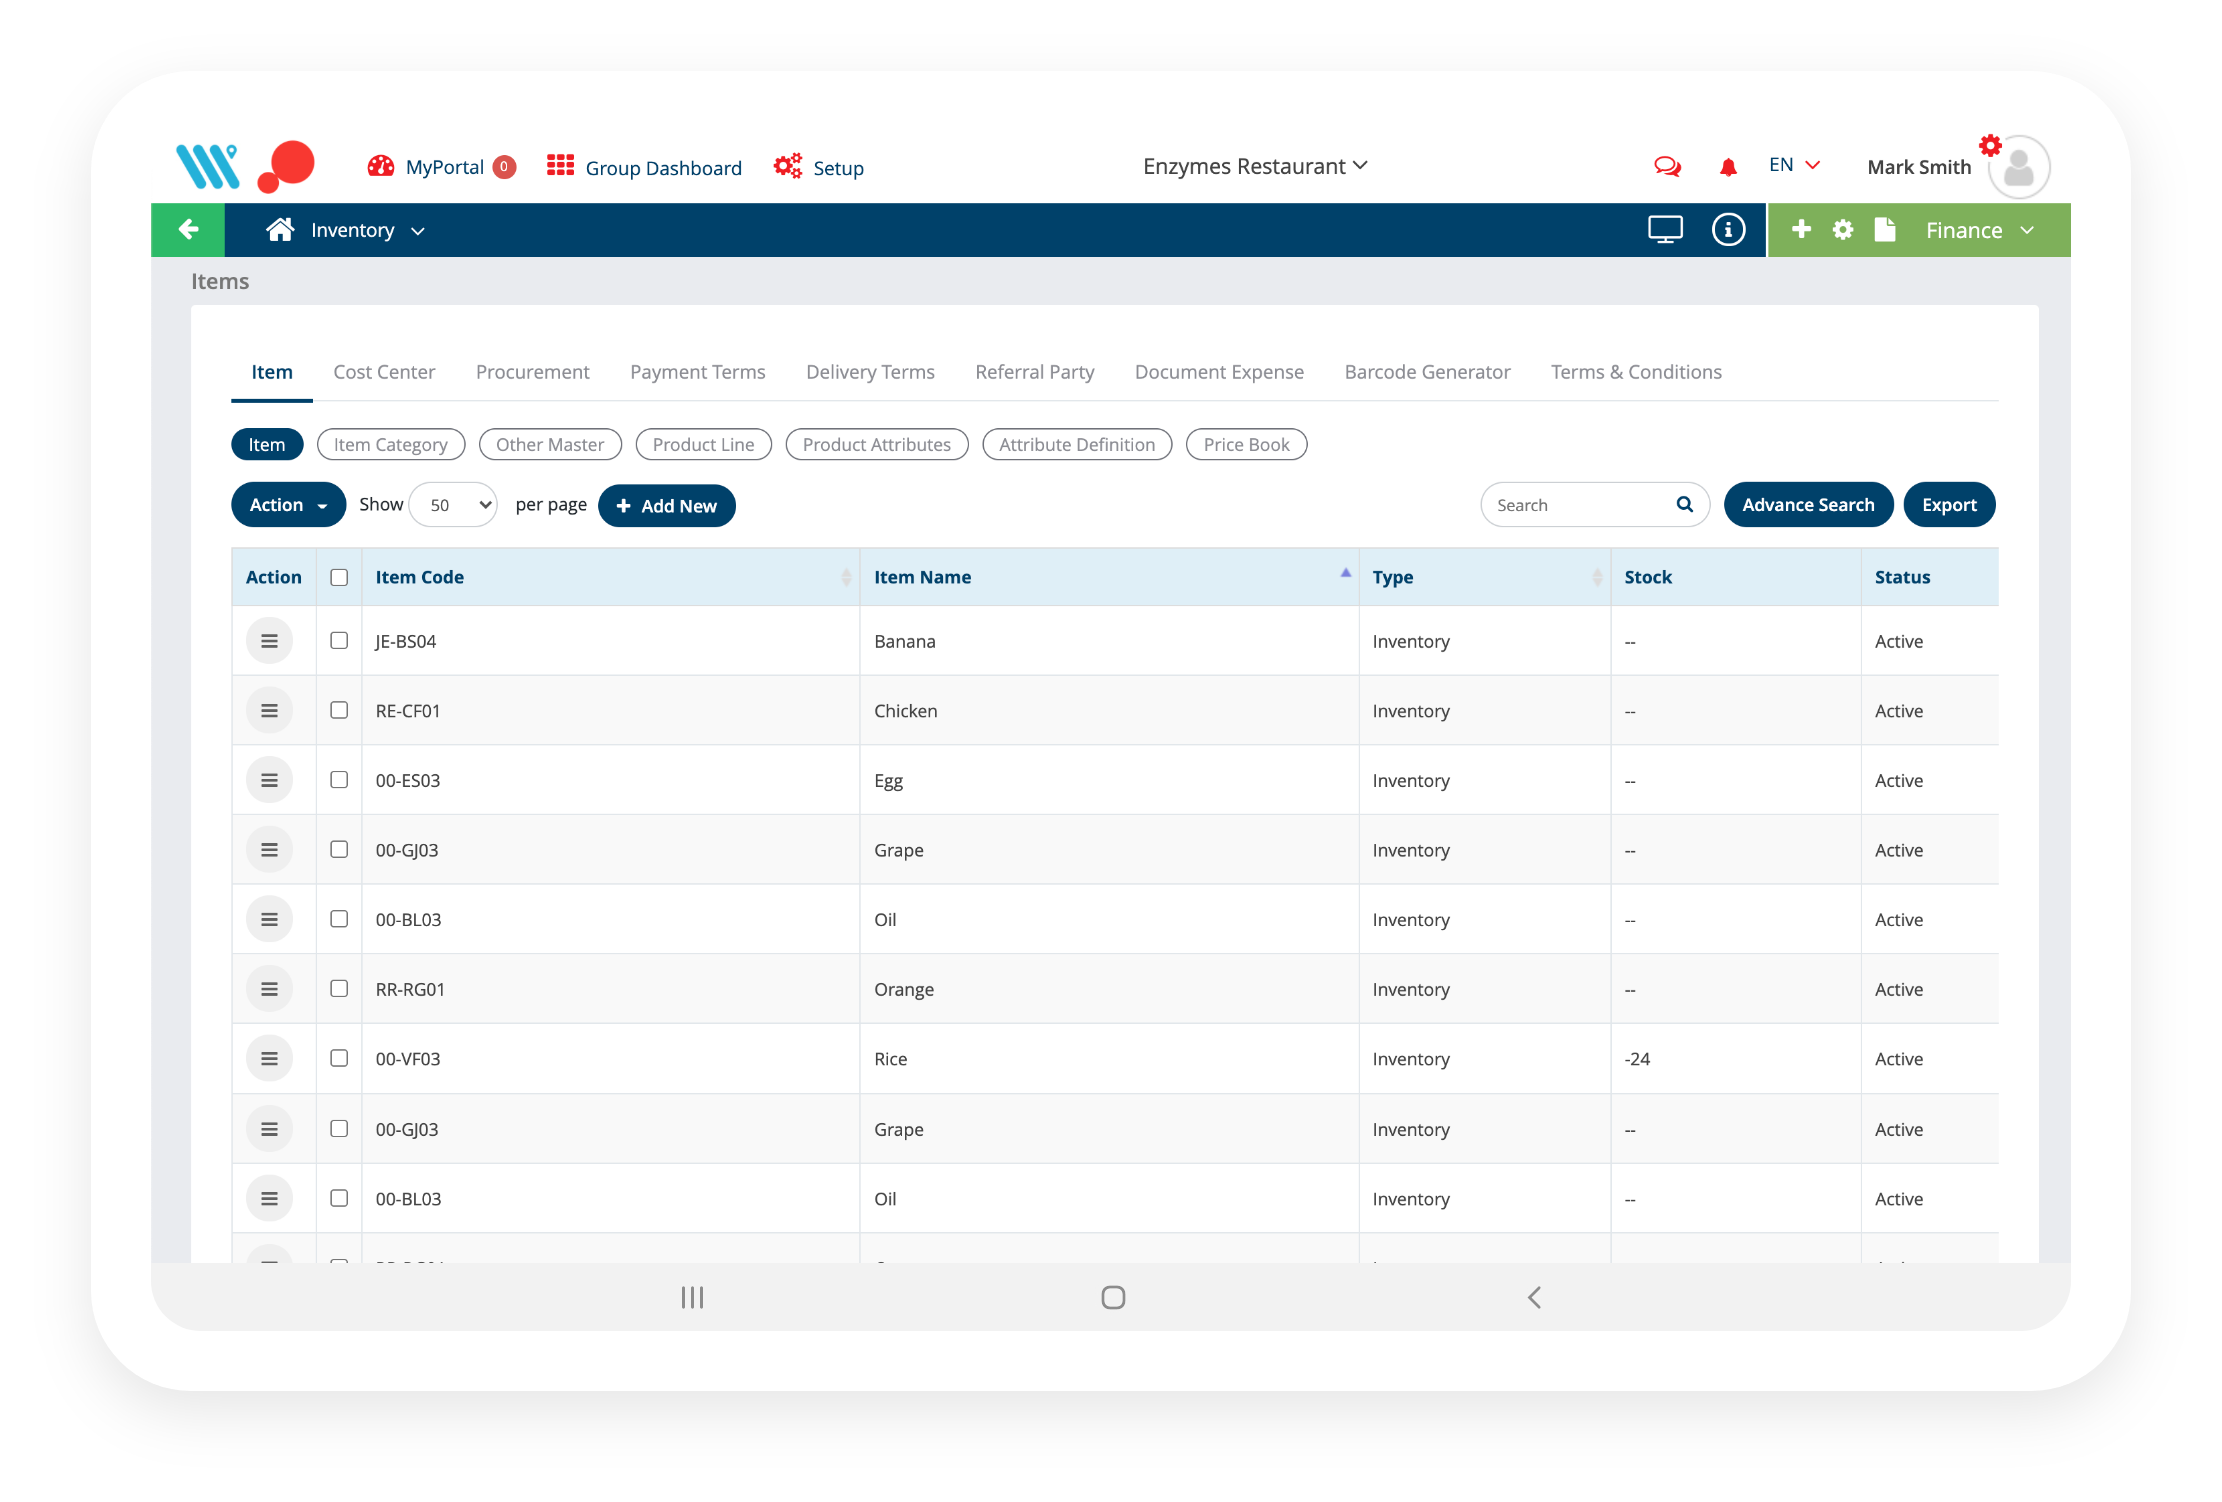Open the monitor display icon
The height and width of the screenshot is (1502, 2222).
(x=1665, y=230)
